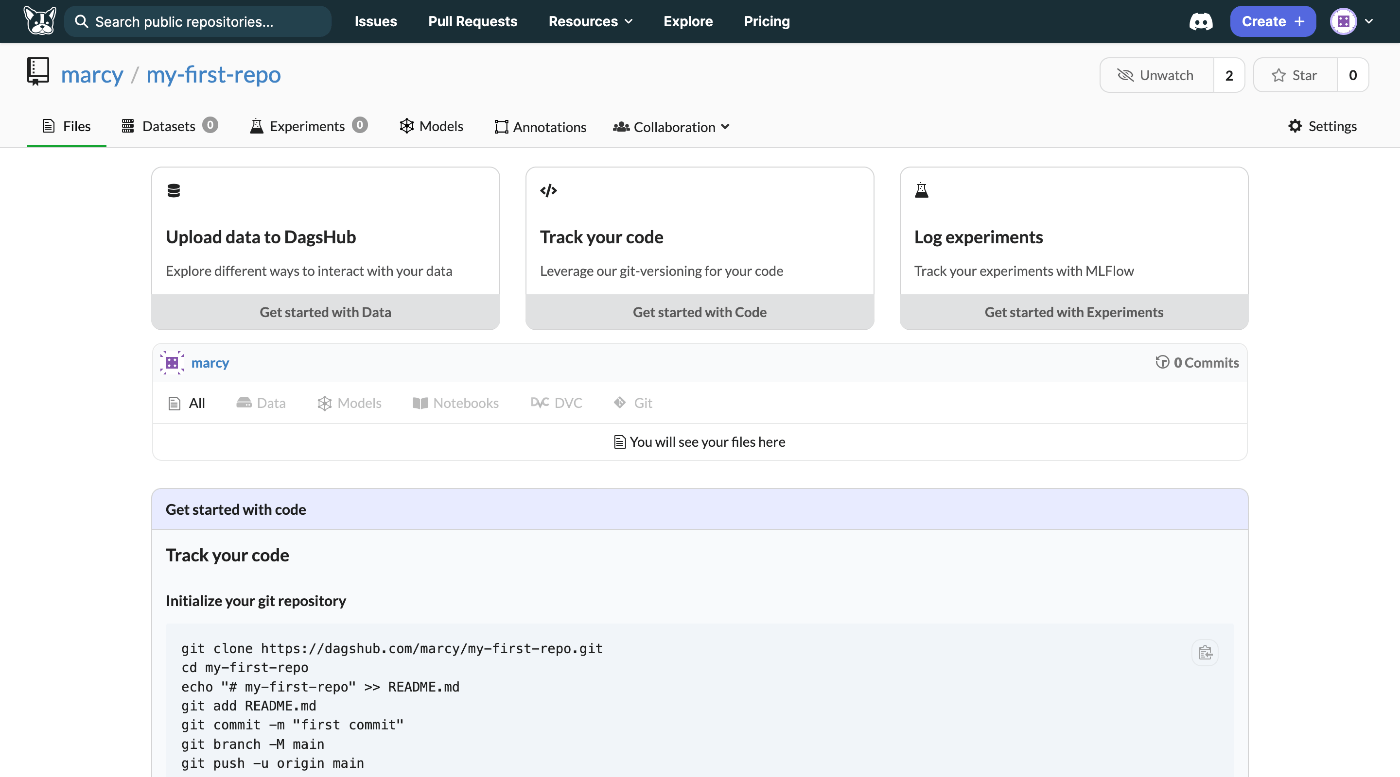Click the 'git commit -m "first commit"' line

(293, 725)
